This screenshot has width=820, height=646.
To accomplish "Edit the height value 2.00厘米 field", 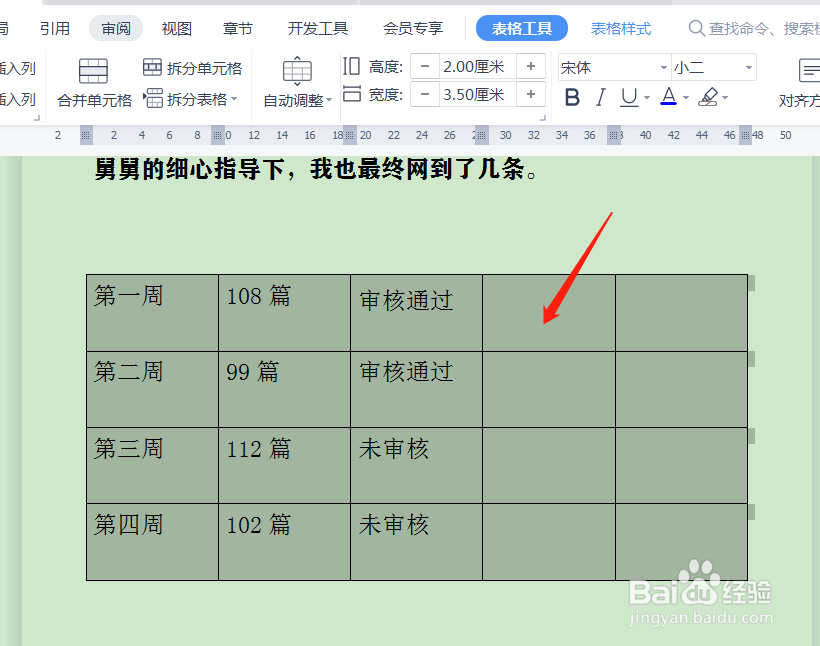I will pyautogui.click(x=477, y=66).
